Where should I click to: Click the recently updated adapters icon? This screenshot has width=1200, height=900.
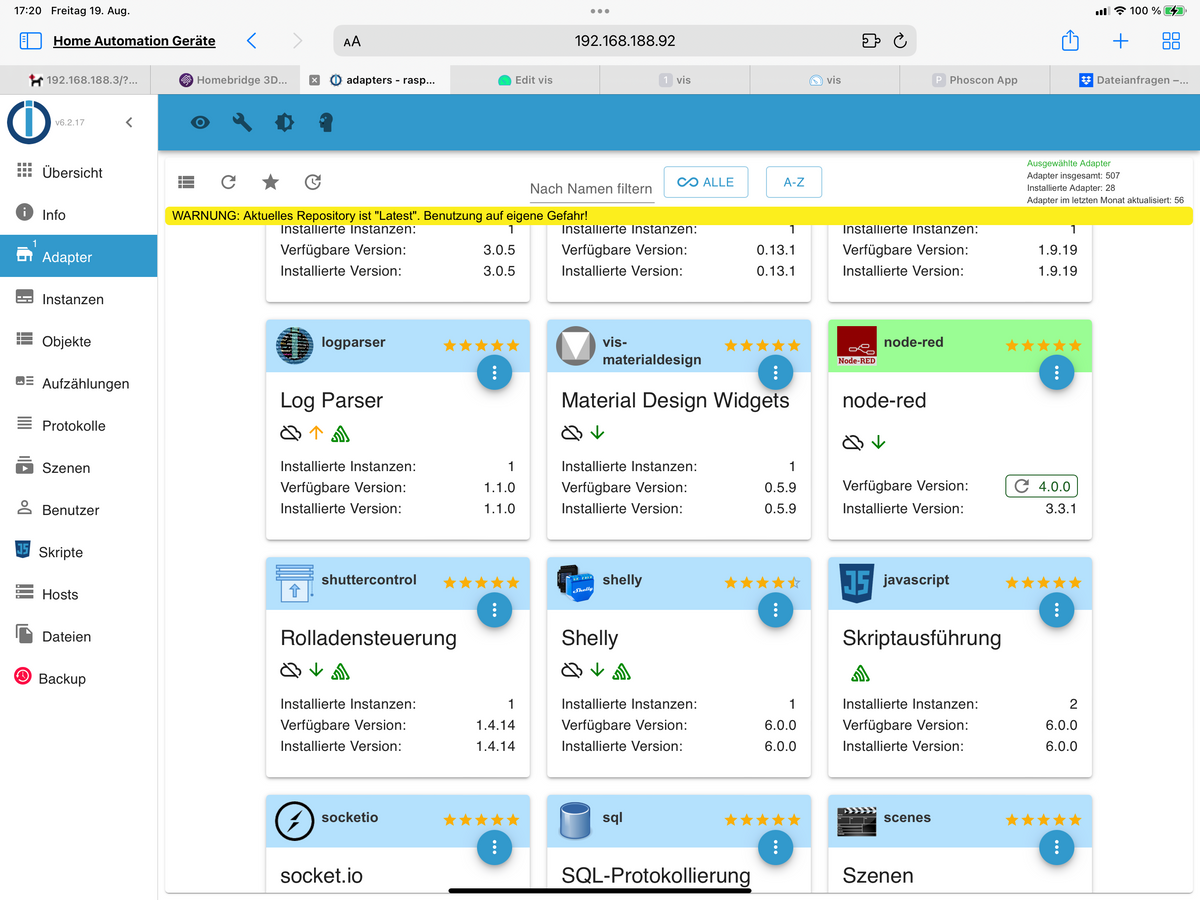[313, 182]
